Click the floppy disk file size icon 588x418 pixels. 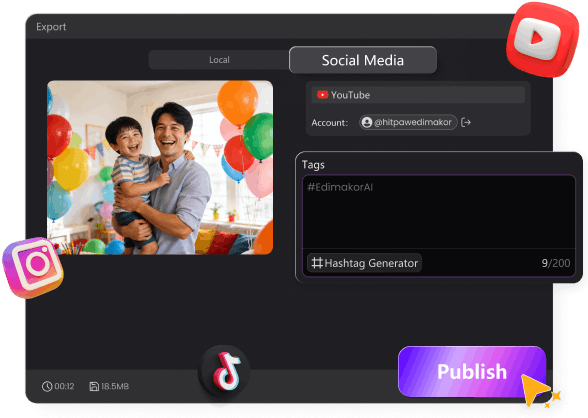click(x=94, y=386)
